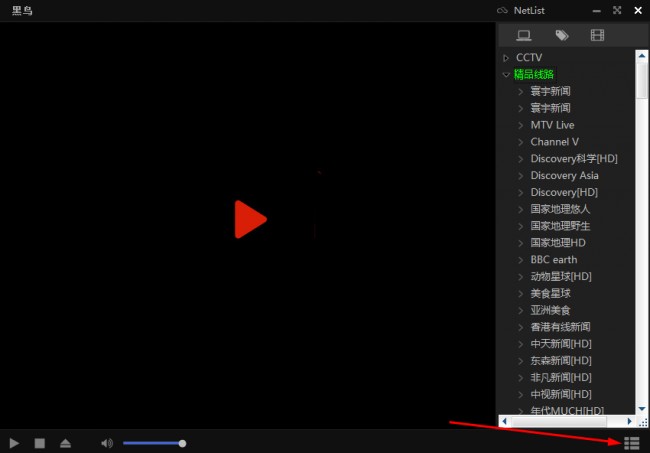
Task: Select the CCTV category
Action: [529, 57]
